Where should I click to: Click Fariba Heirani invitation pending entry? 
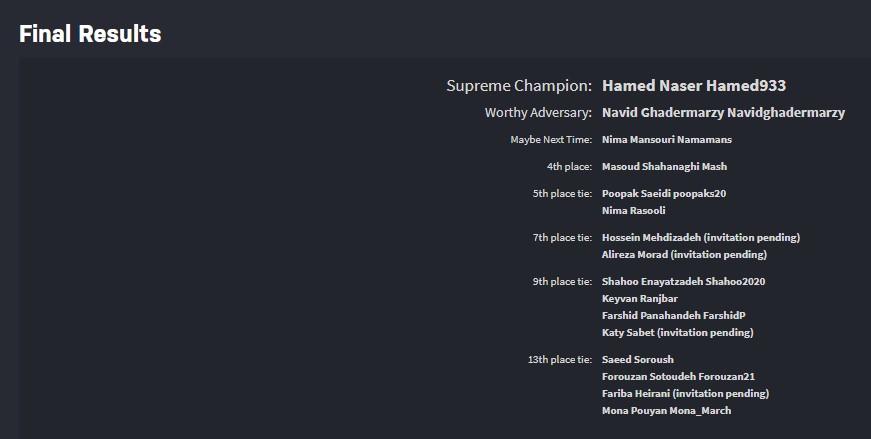click(685, 394)
